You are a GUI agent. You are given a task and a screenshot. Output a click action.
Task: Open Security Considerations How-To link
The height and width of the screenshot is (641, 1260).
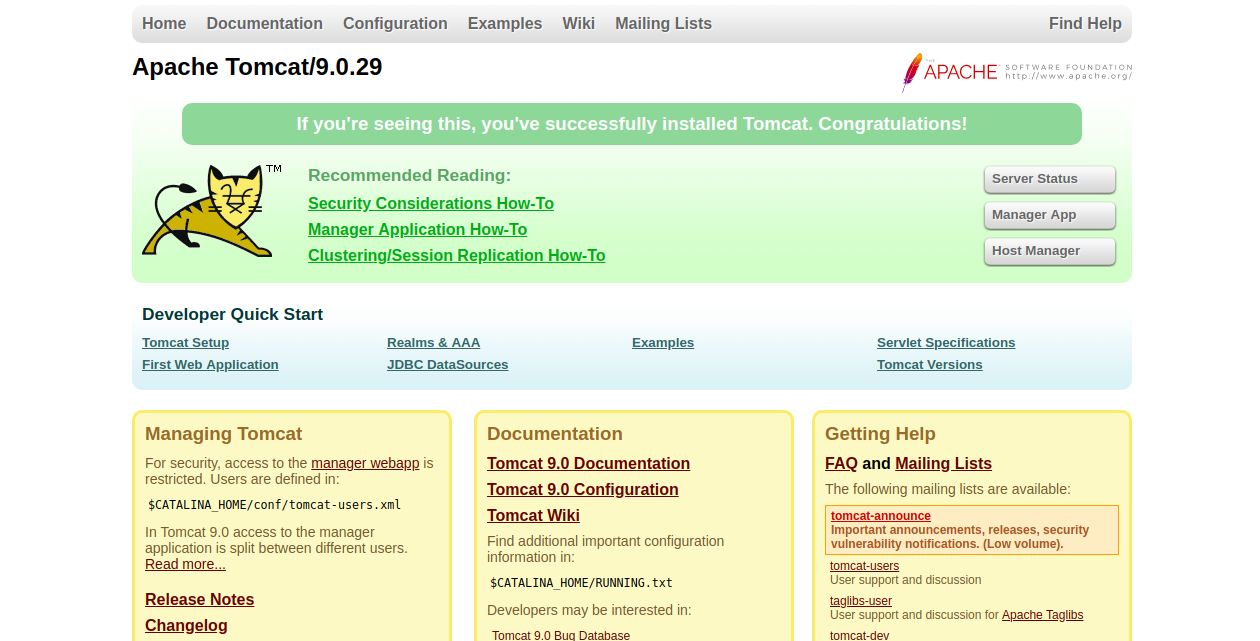tap(431, 204)
